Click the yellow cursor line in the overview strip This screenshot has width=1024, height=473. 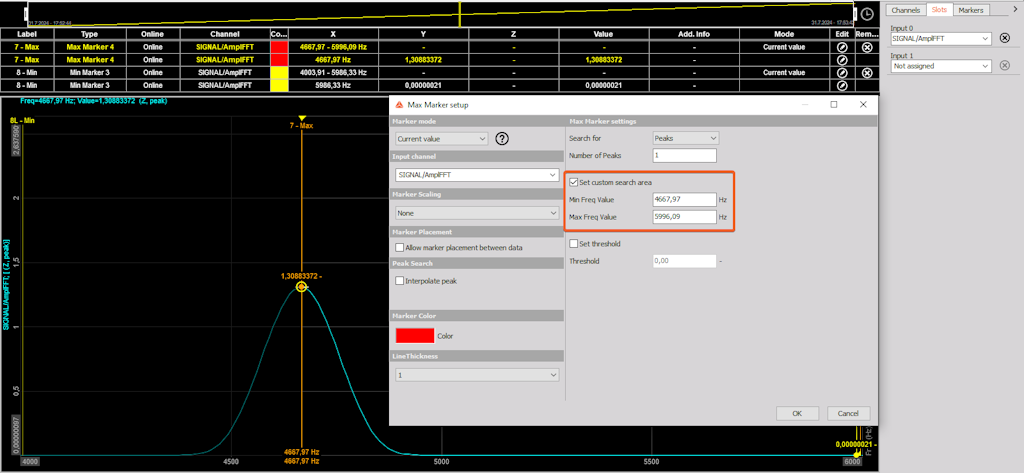[x=460, y=14]
